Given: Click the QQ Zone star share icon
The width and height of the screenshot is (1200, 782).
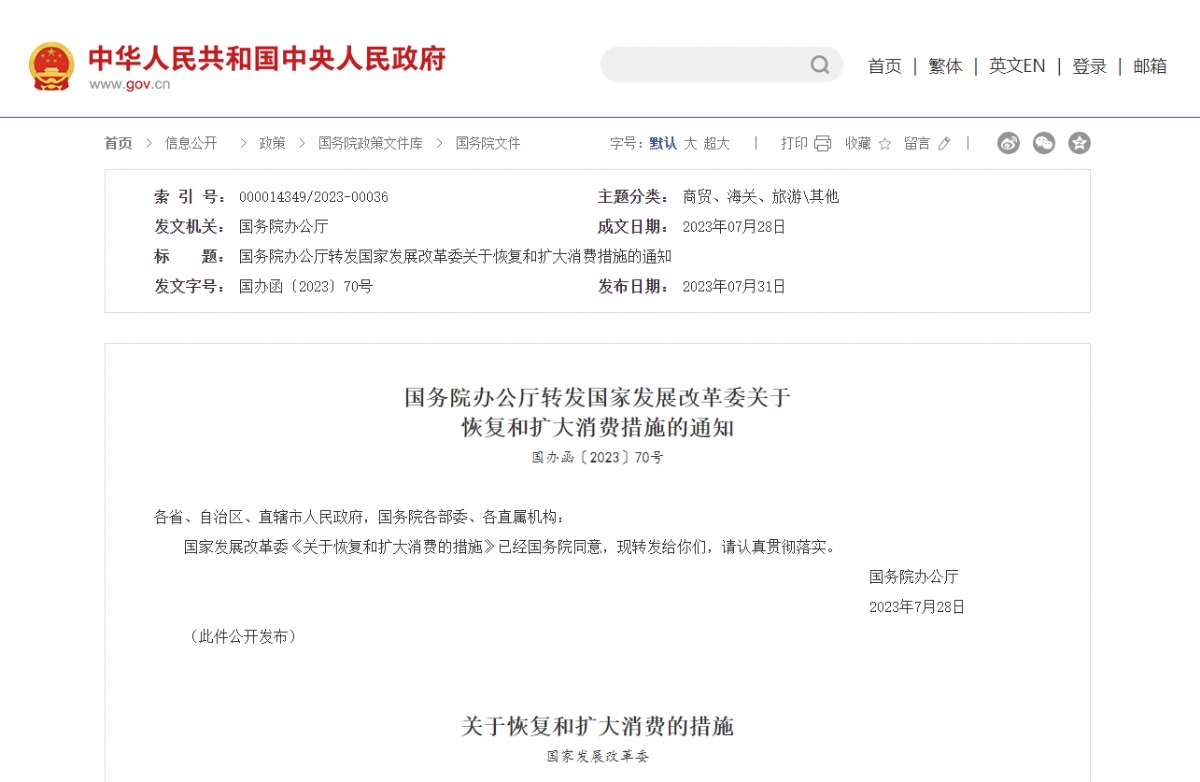Looking at the screenshot, I should tap(1079, 143).
